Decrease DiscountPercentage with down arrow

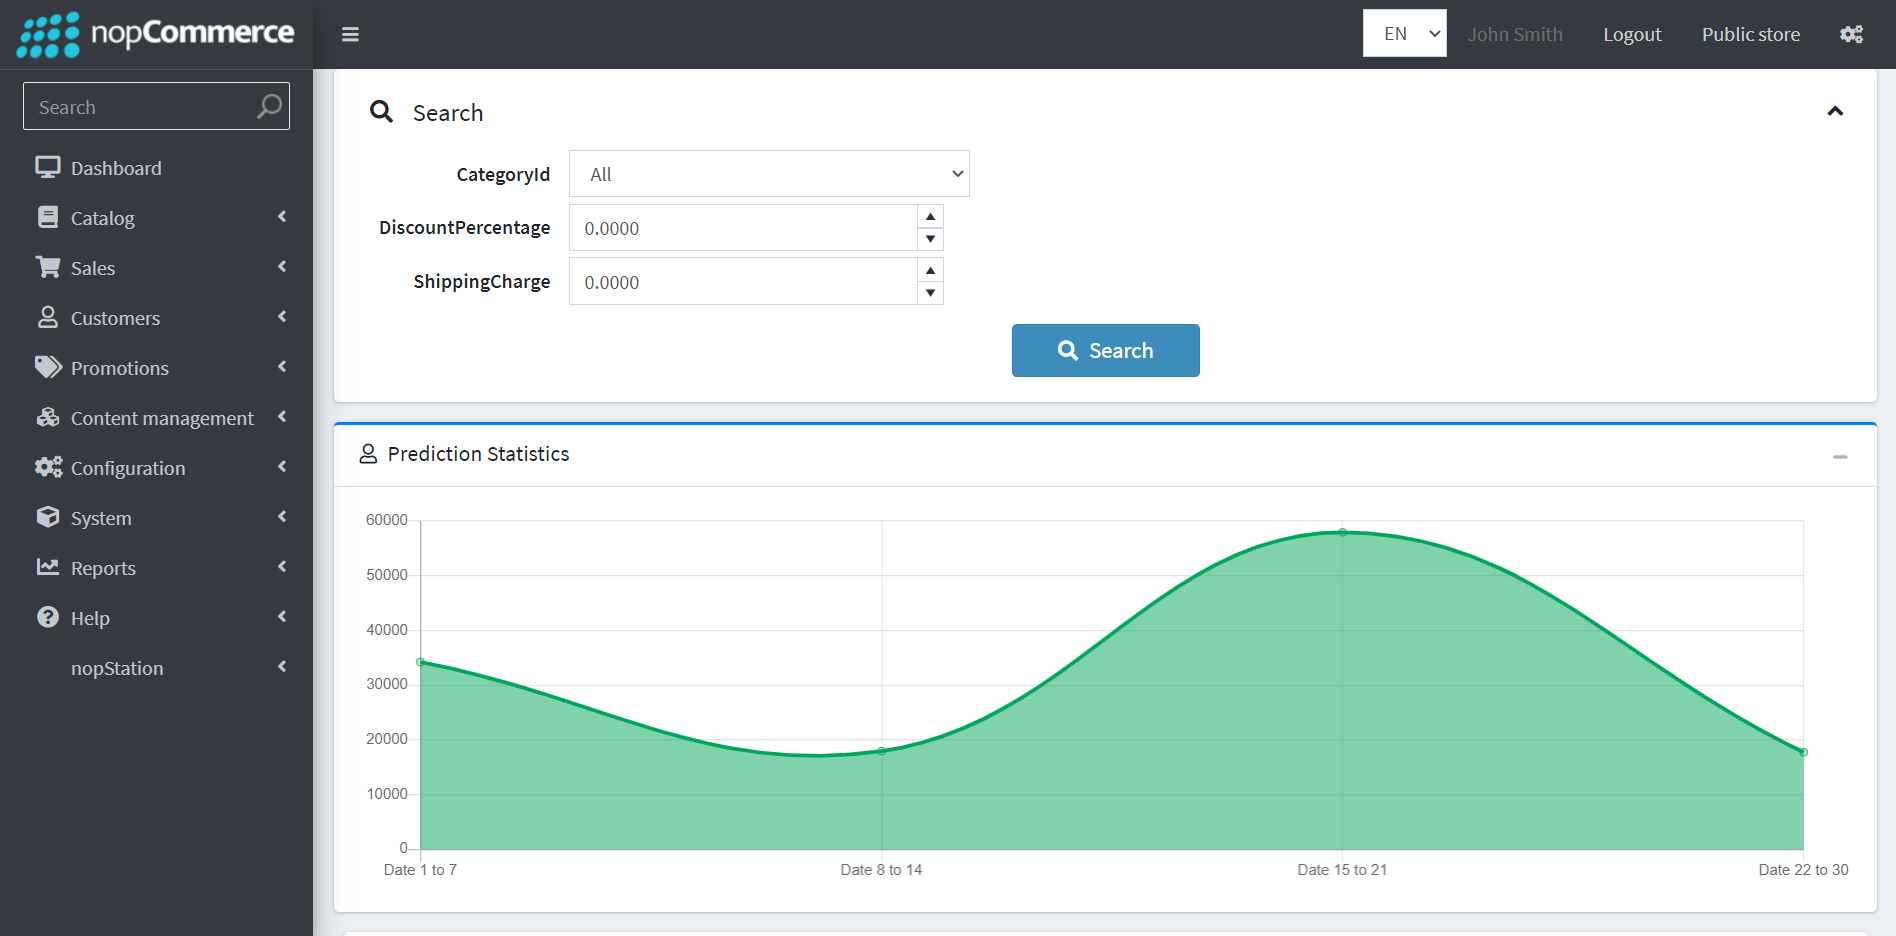point(930,239)
